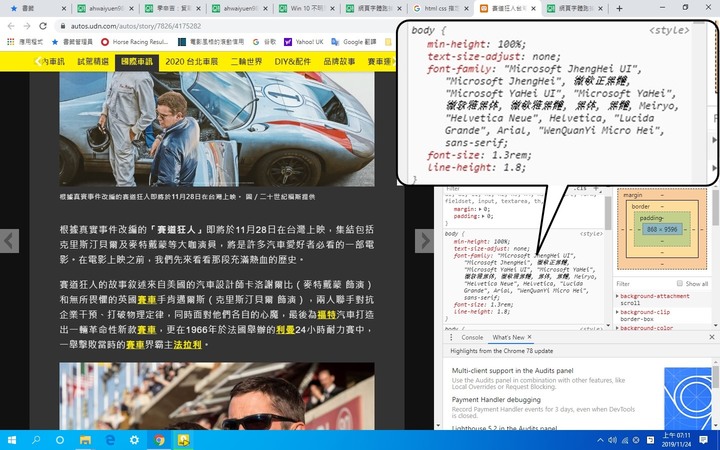
Task: Open the 二輪世界 site menu
Action: pyautogui.click(x=247, y=62)
